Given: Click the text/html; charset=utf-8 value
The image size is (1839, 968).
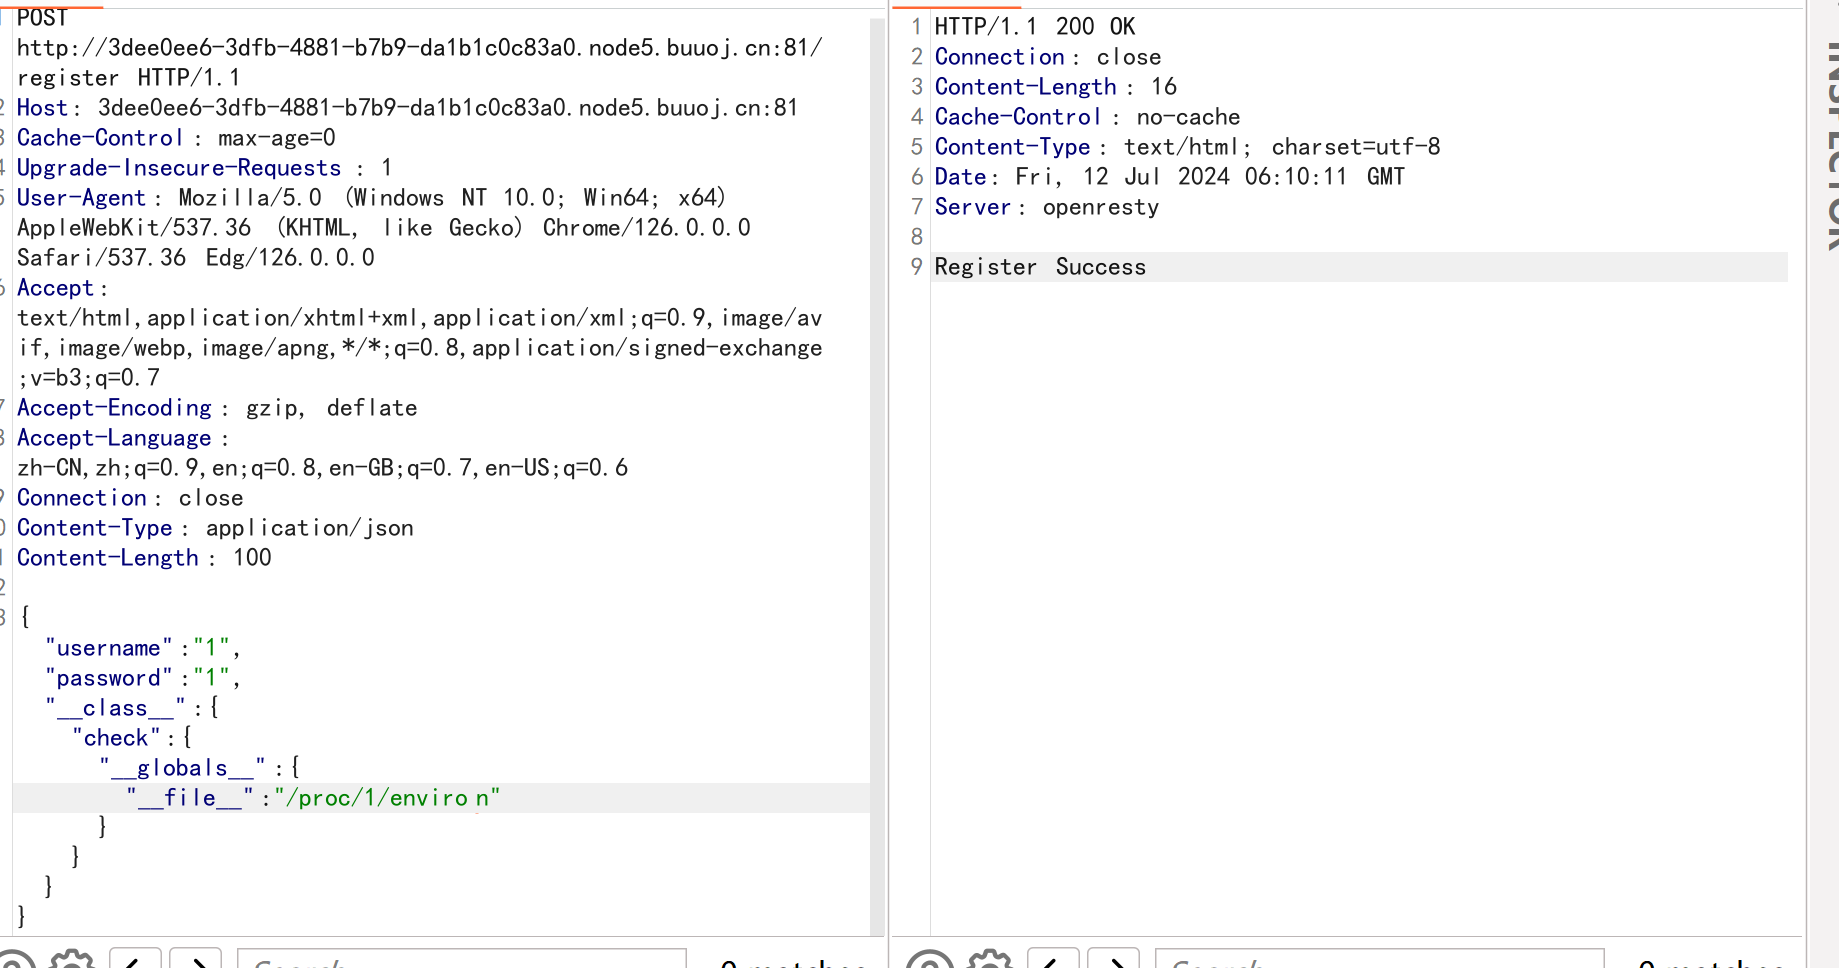Looking at the screenshot, I should point(1282,147).
